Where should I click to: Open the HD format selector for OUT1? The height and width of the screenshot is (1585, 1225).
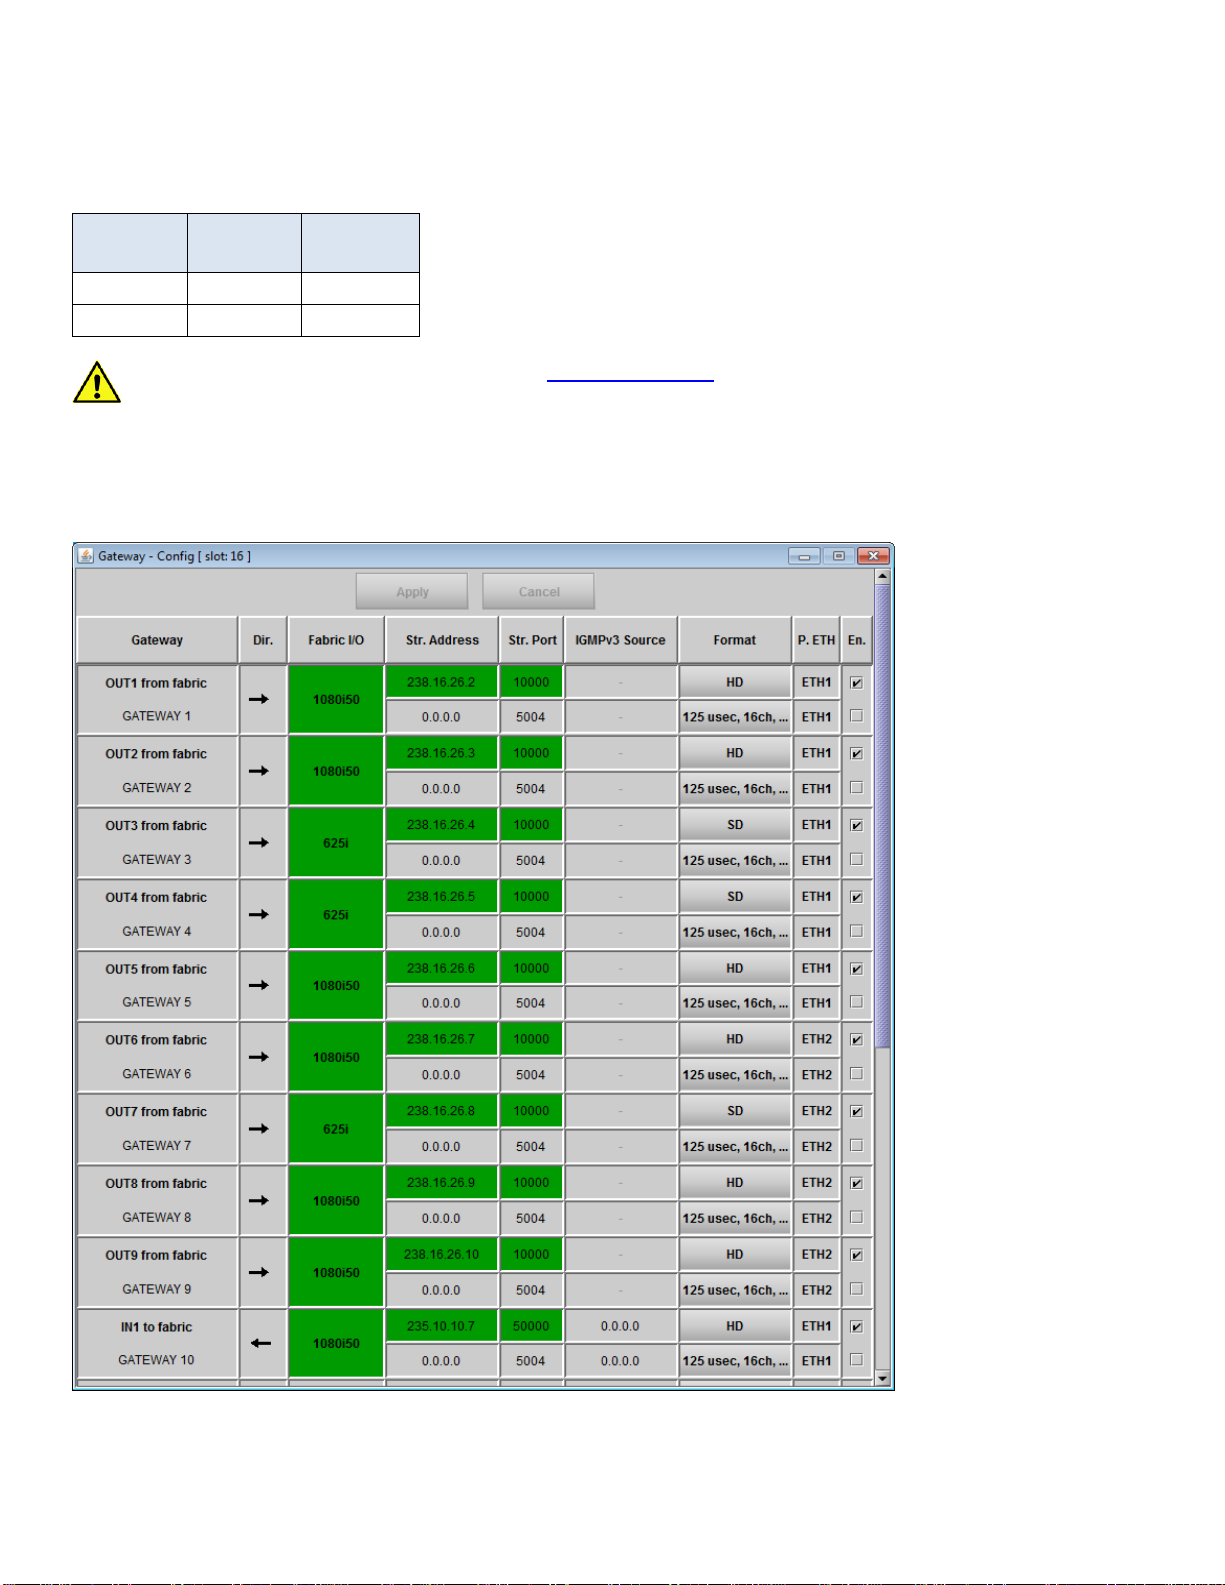point(735,682)
